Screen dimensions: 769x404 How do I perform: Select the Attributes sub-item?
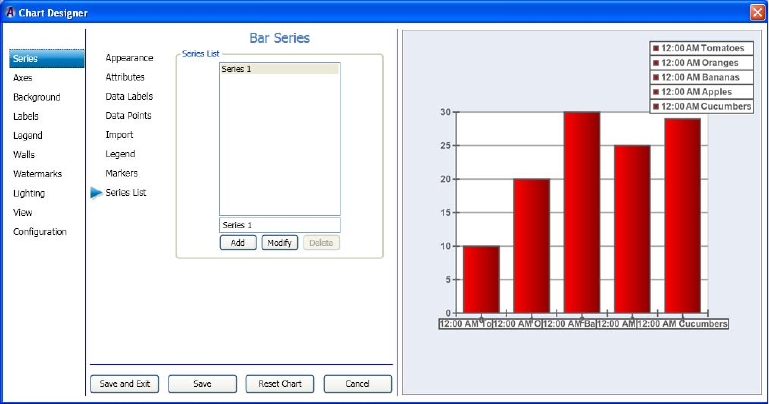tap(125, 77)
